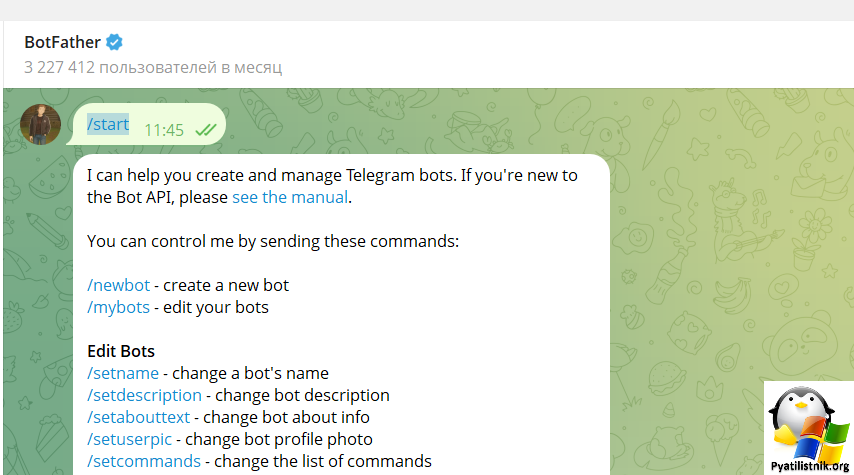This screenshot has height=475, width=854.
Task: Click the monthly users count subtitle
Action: click(x=153, y=68)
